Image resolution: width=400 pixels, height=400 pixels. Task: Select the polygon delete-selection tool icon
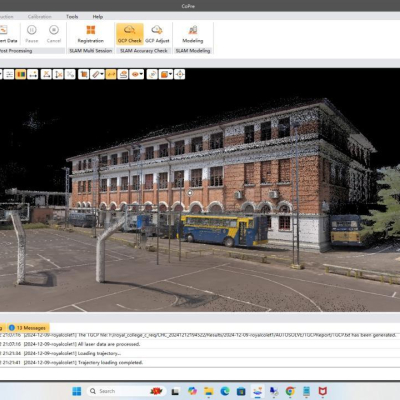coord(58,74)
